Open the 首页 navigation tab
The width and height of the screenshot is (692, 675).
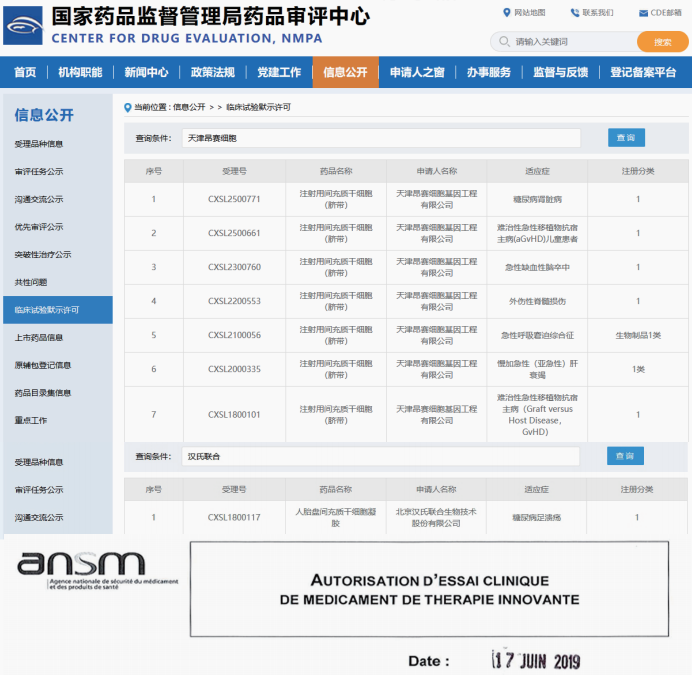tap(25, 73)
